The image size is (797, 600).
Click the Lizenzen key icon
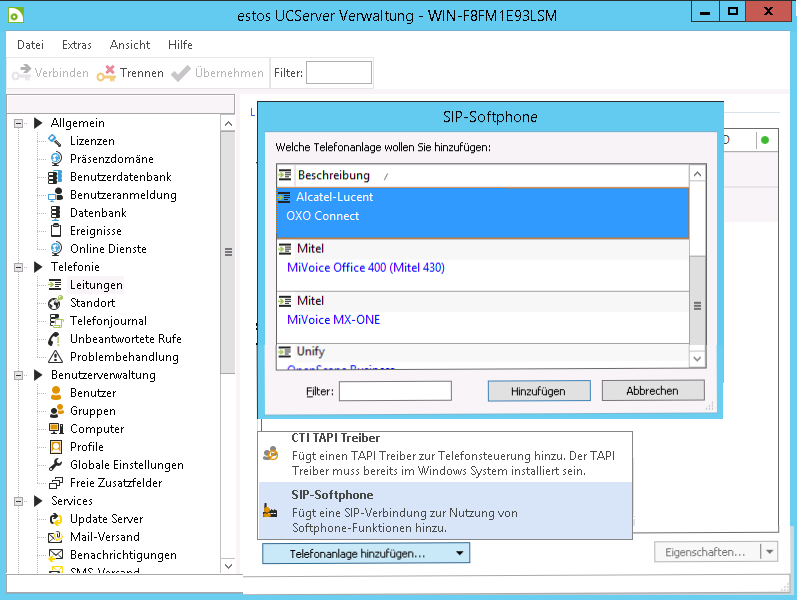coord(55,141)
